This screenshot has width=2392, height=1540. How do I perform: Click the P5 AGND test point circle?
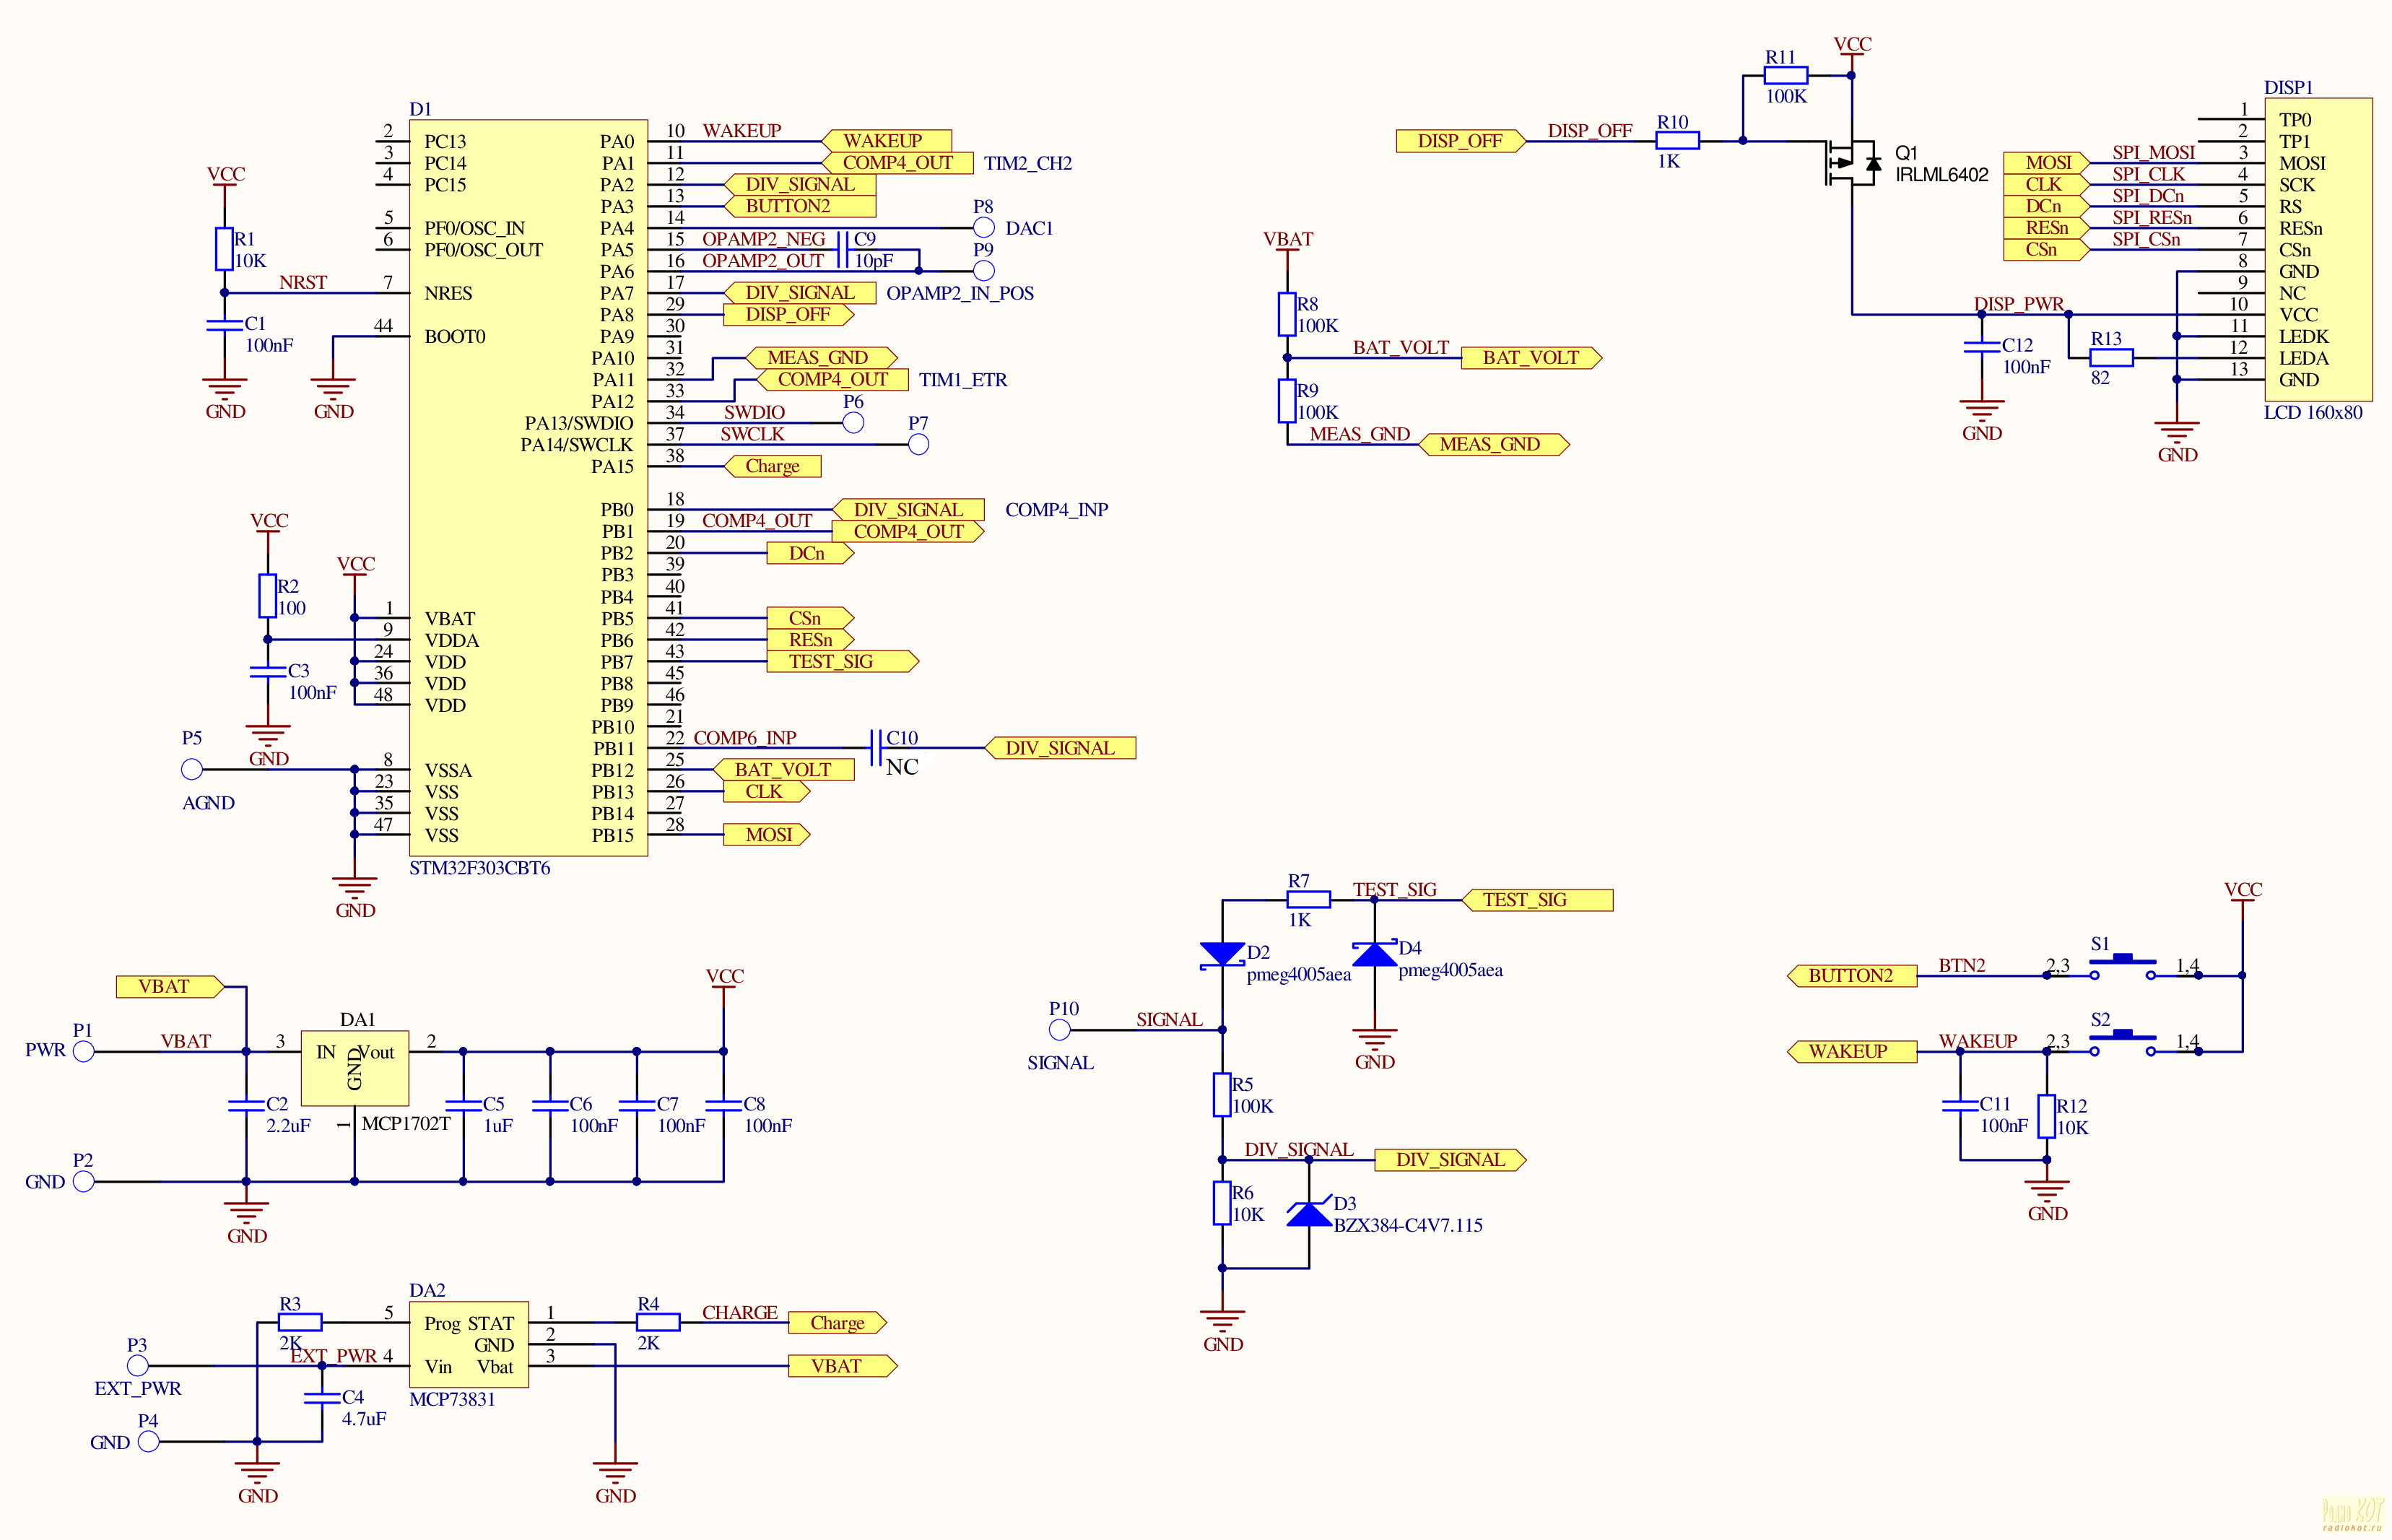pos(192,769)
